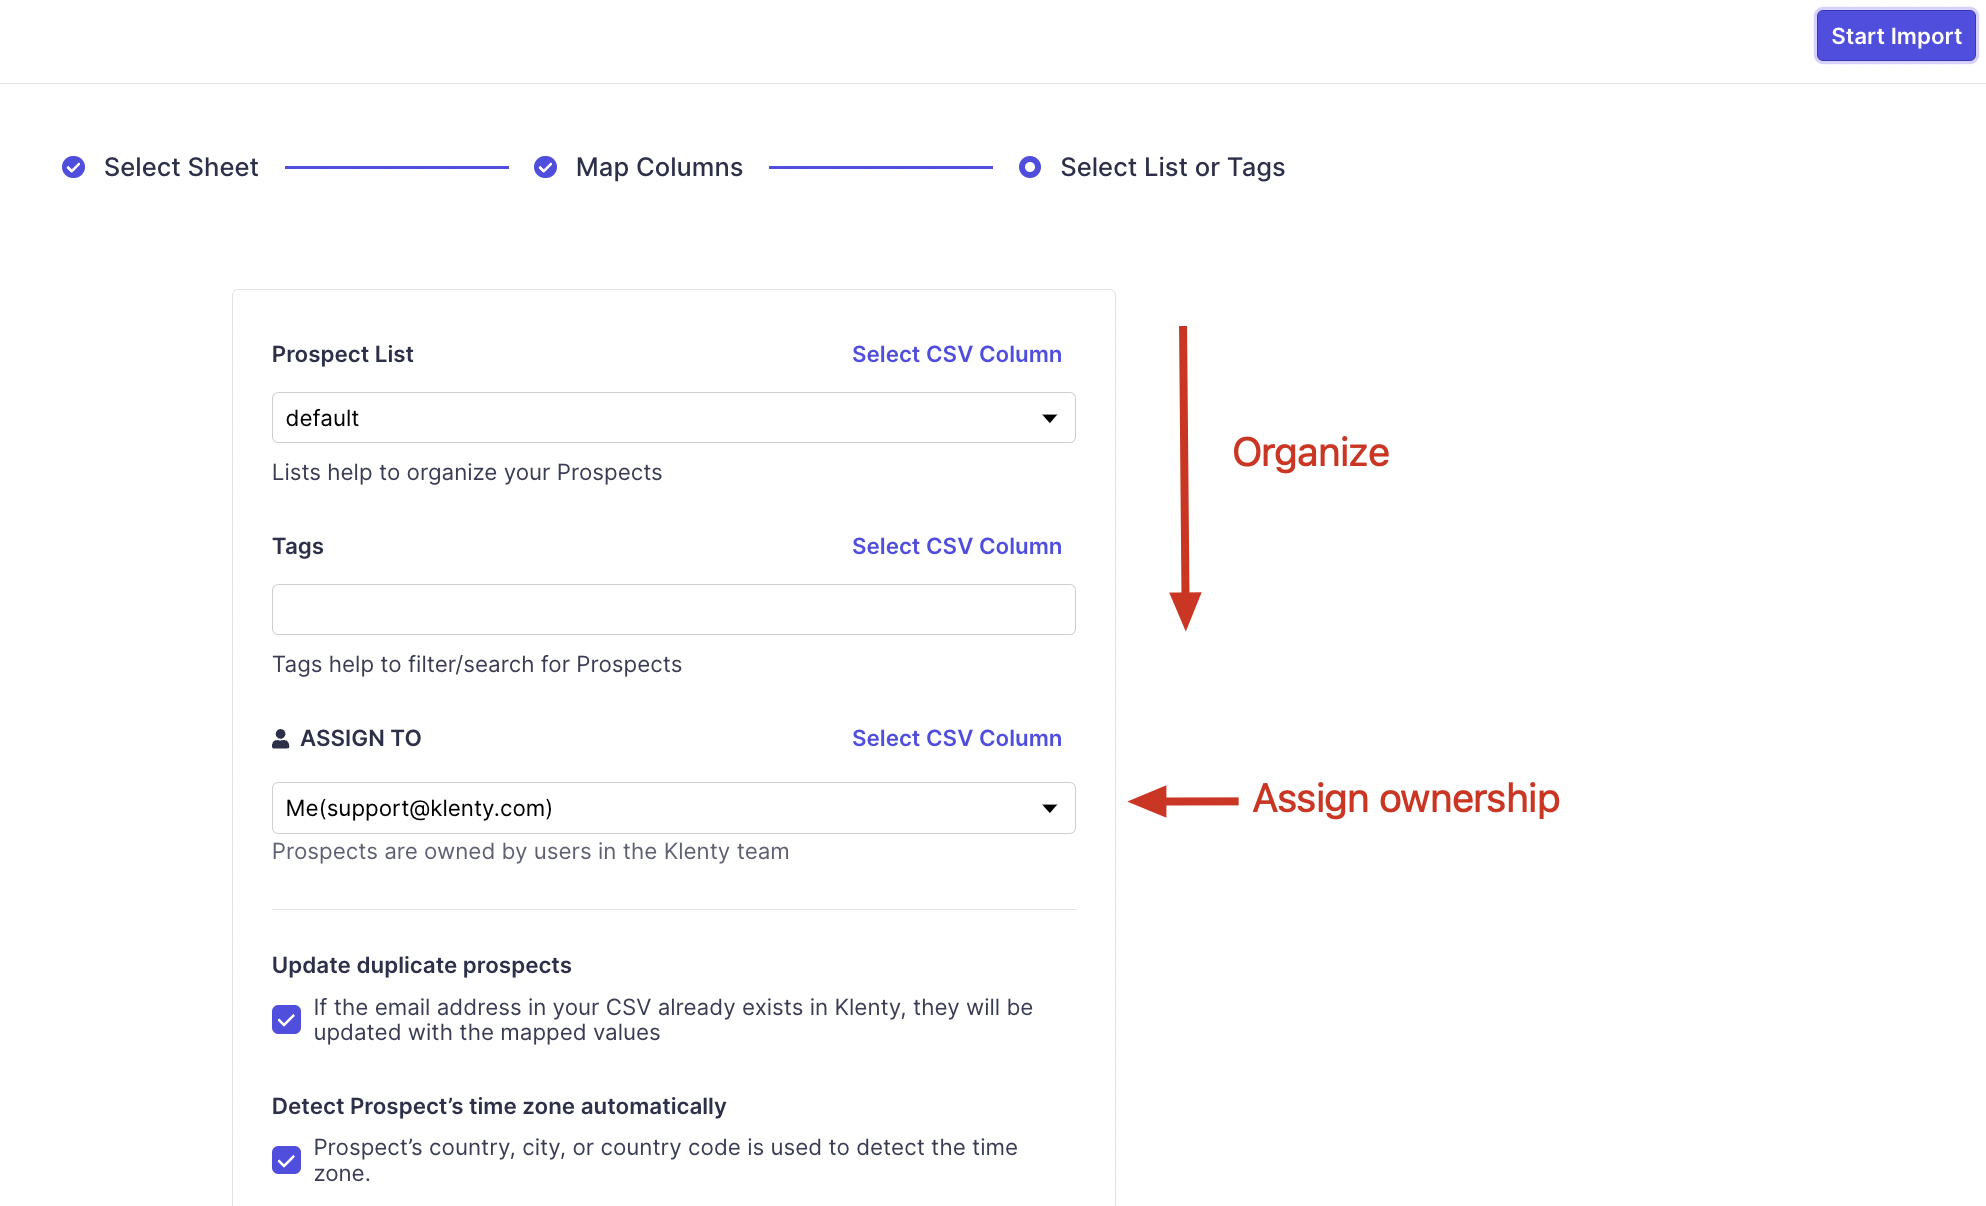The width and height of the screenshot is (1986, 1206).
Task: Toggle the time zone auto-detect checkbox
Action: [287, 1160]
